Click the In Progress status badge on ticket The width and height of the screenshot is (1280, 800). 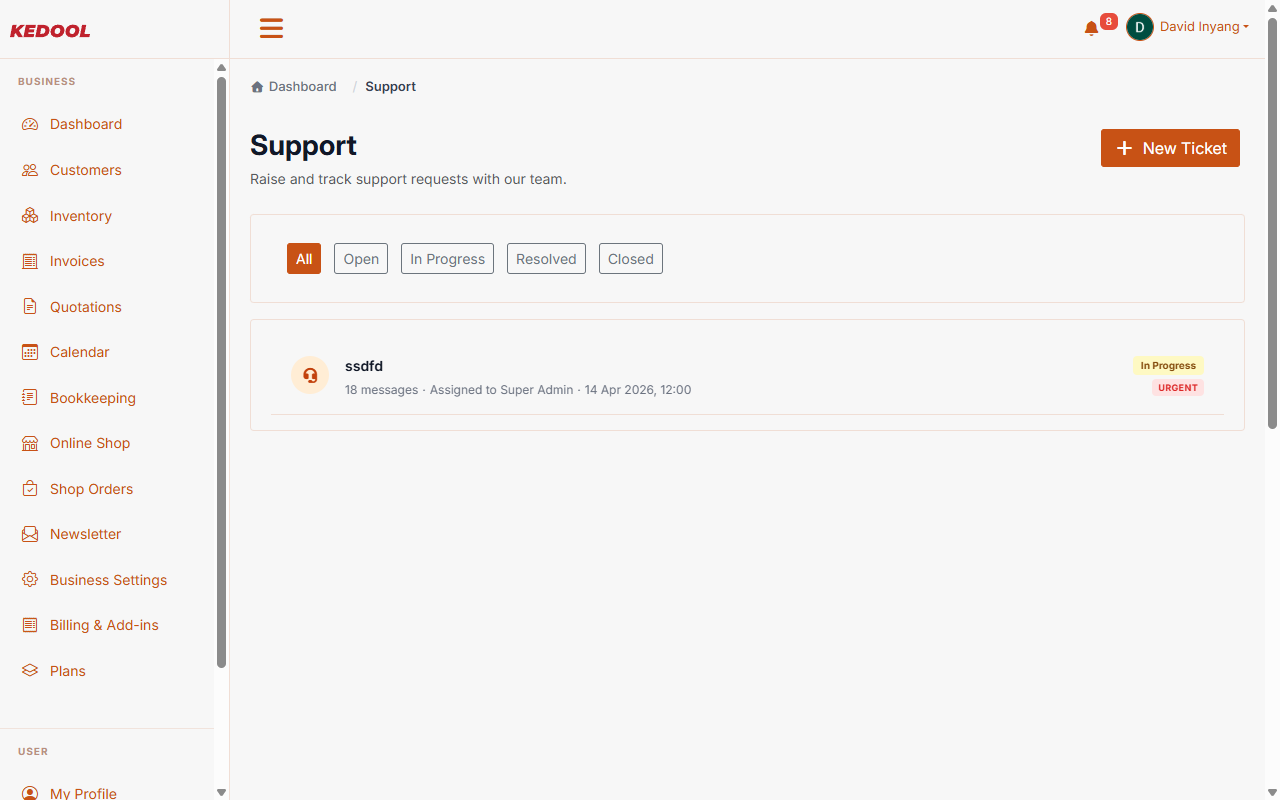pyautogui.click(x=1168, y=366)
